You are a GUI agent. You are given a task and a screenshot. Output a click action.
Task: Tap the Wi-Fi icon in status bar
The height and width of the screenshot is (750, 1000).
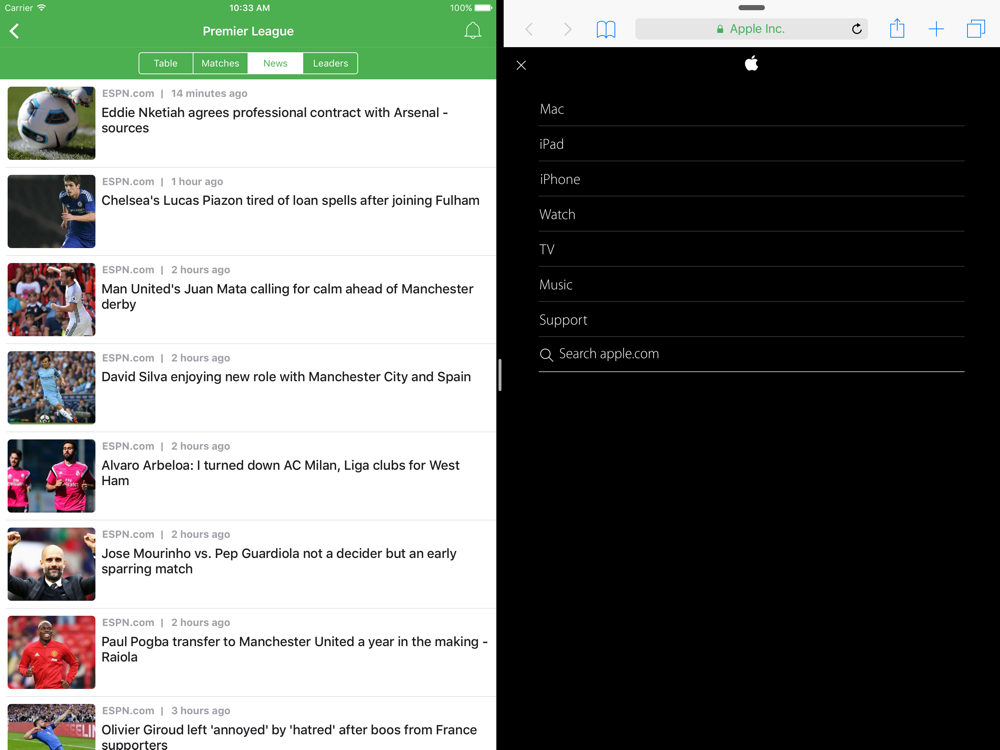[41, 8]
